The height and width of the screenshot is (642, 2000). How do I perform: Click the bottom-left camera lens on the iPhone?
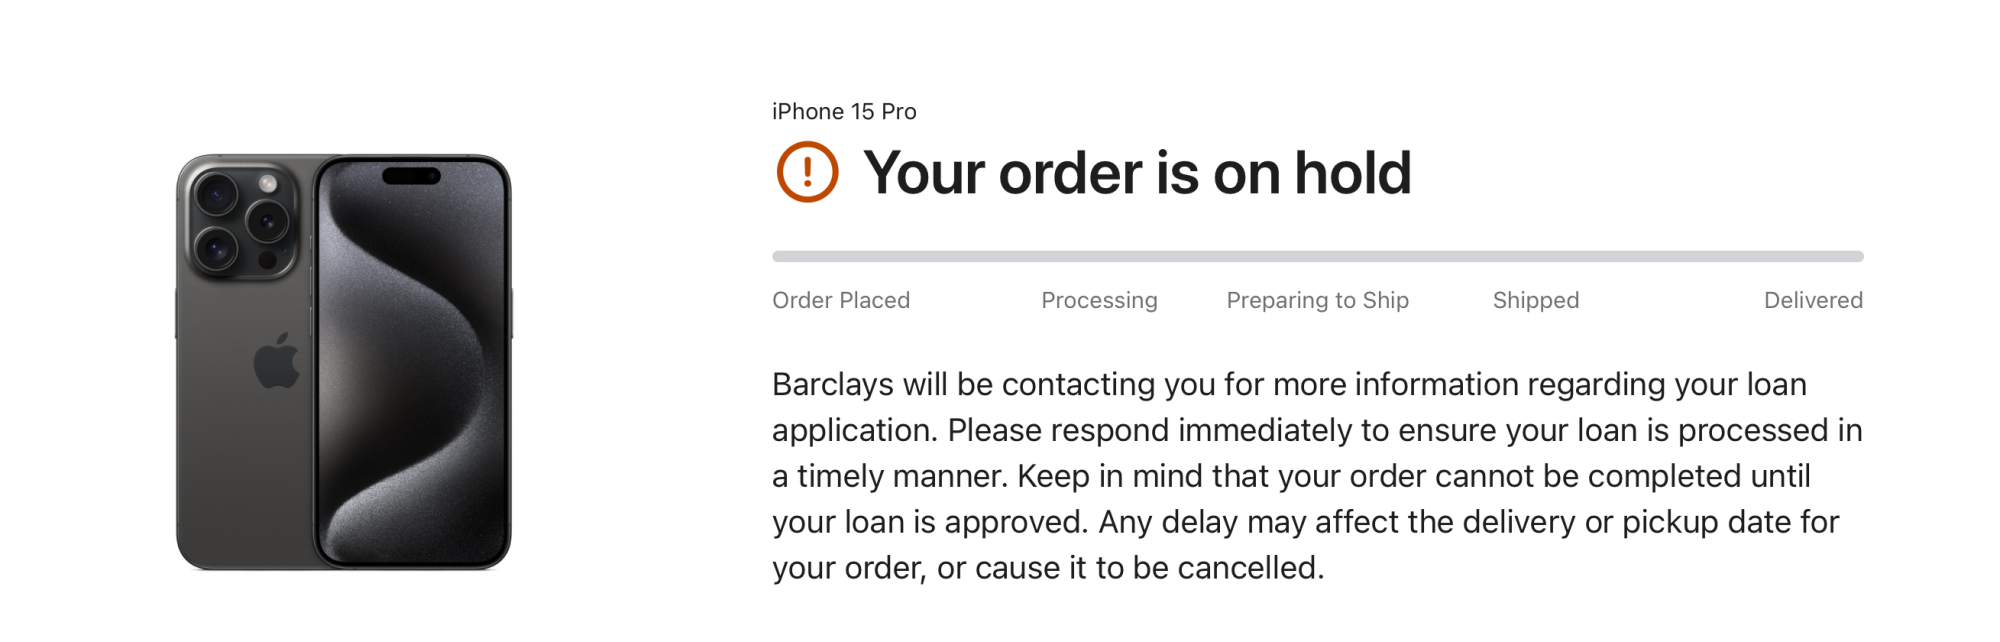pyautogui.click(x=216, y=247)
